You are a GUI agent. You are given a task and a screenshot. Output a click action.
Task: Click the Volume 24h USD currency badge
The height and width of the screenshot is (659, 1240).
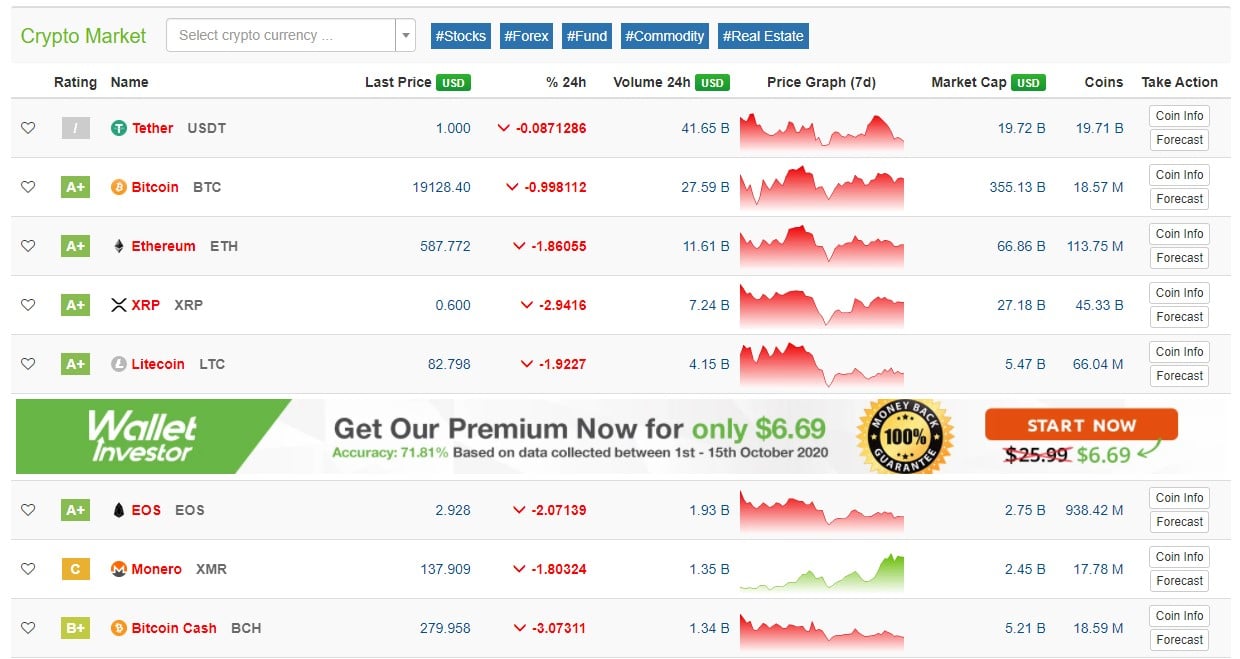click(712, 83)
